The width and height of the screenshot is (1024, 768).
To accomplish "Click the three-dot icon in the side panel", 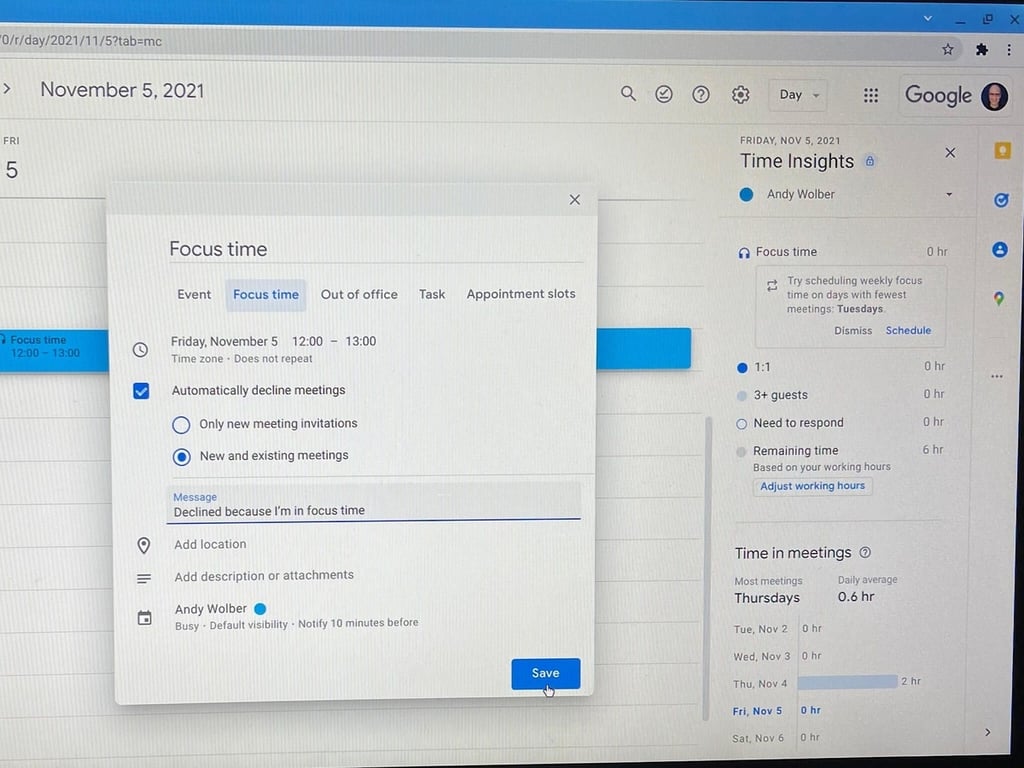I will [997, 376].
